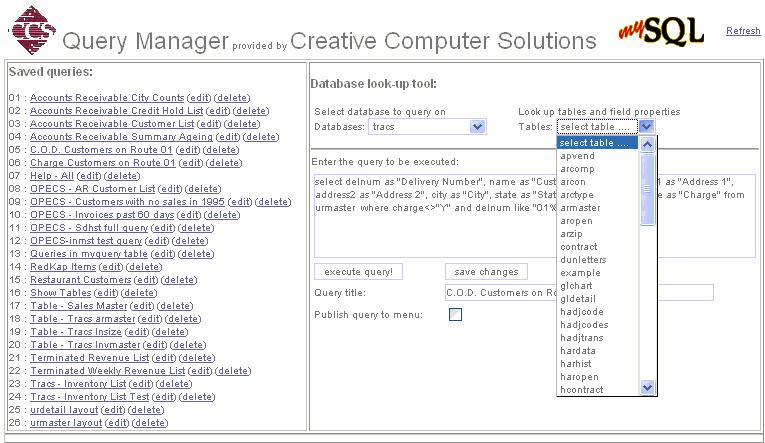The width and height of the screenshot is (765, 443).
Task: Click the table list scroll-down arrow
Action: [647, 388]
